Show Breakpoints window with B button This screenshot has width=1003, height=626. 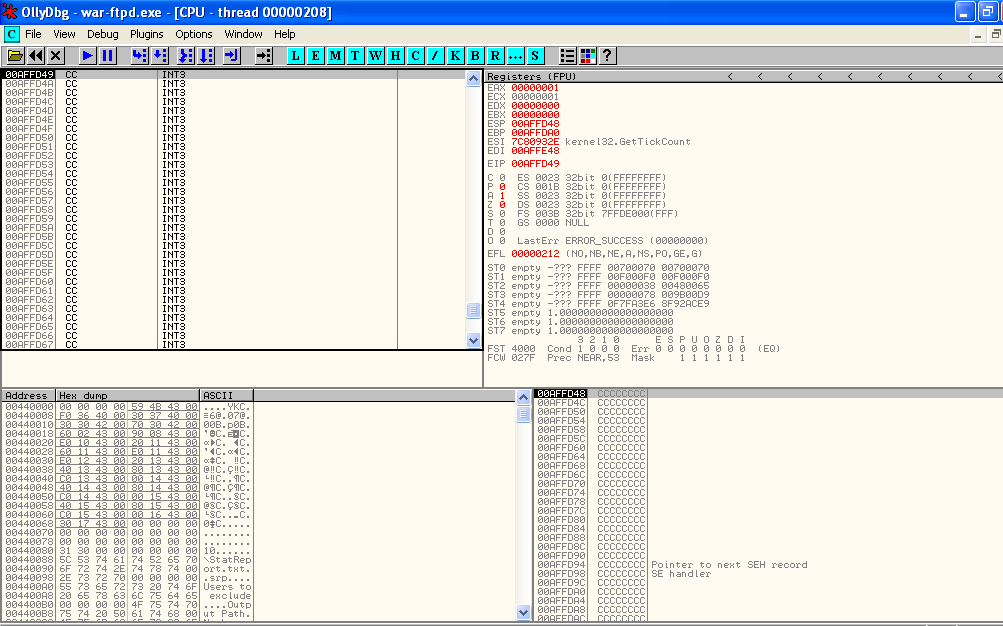[x=475, y=56]
